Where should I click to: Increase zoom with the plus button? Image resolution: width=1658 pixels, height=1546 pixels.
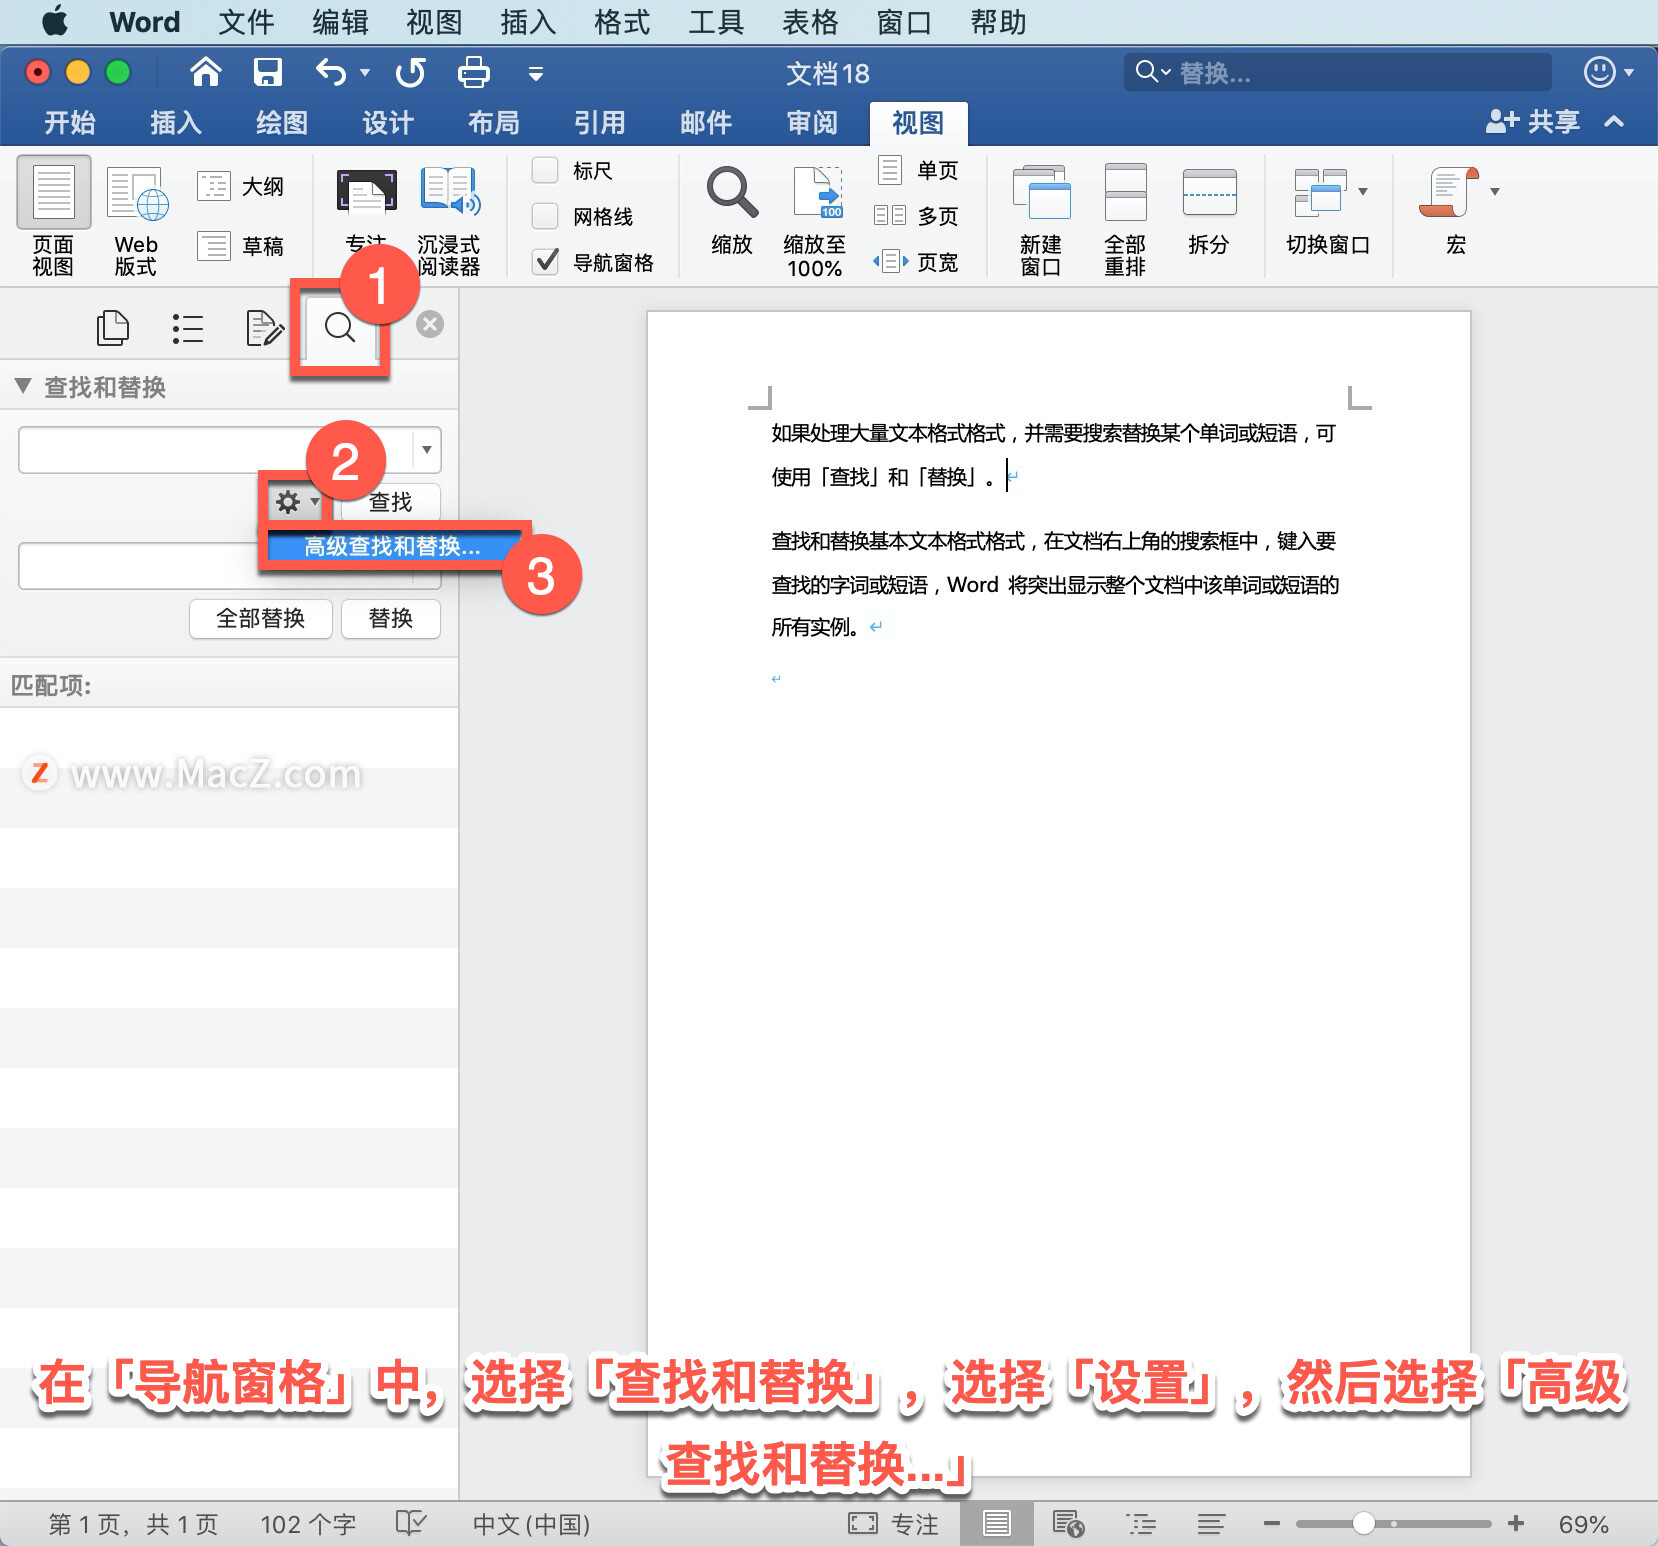point(1516,1523)
